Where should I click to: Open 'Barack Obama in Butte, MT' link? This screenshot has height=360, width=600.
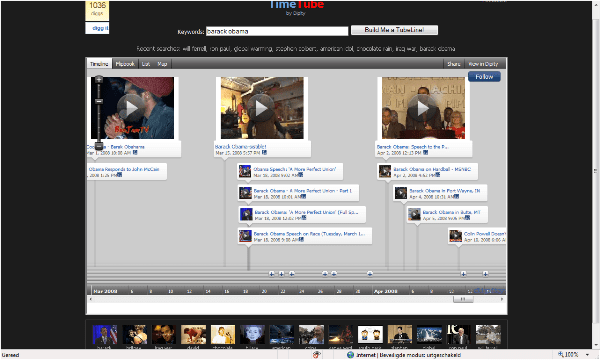point(452,212)
